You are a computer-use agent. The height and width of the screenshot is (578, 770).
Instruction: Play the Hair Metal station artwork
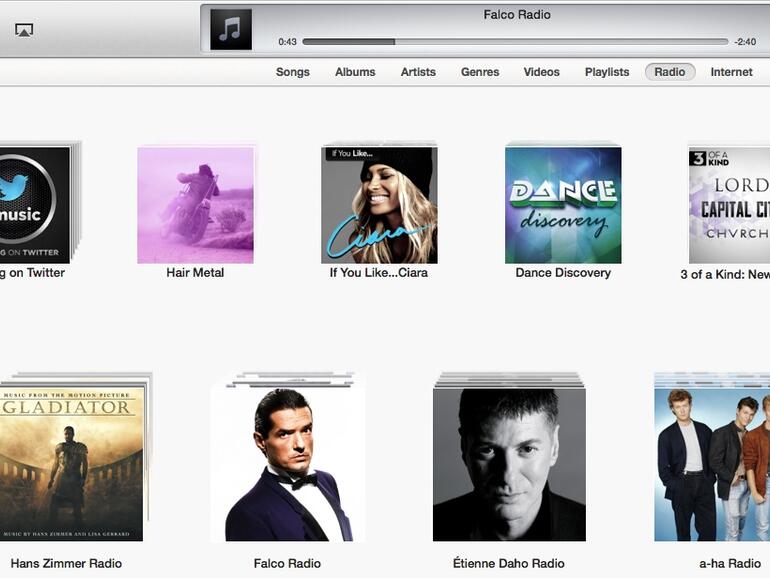[195, 205]
